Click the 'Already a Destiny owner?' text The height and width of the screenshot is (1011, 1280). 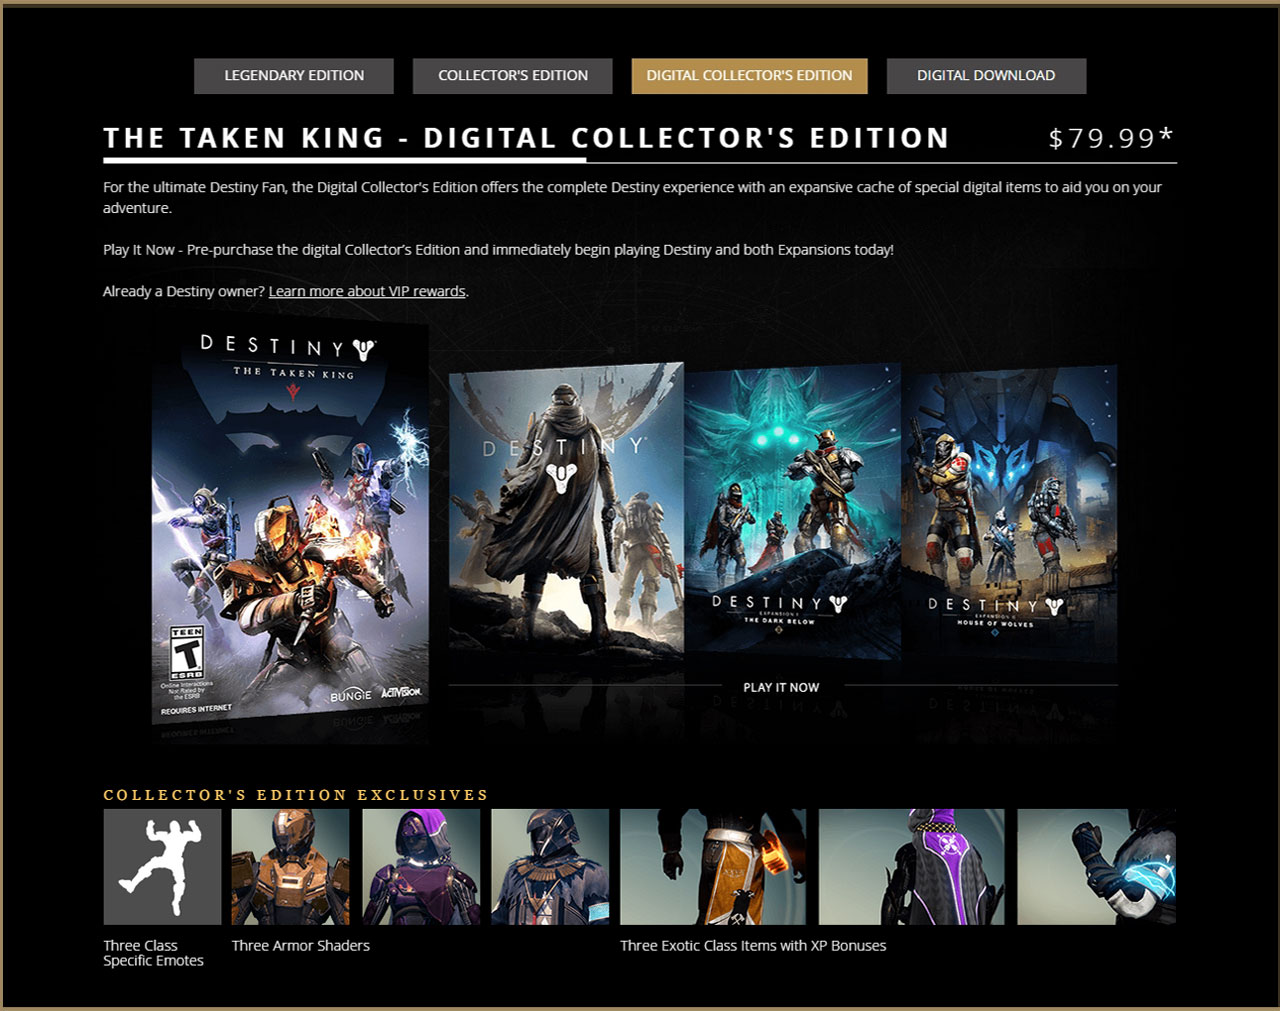click(x=184, y=291)
